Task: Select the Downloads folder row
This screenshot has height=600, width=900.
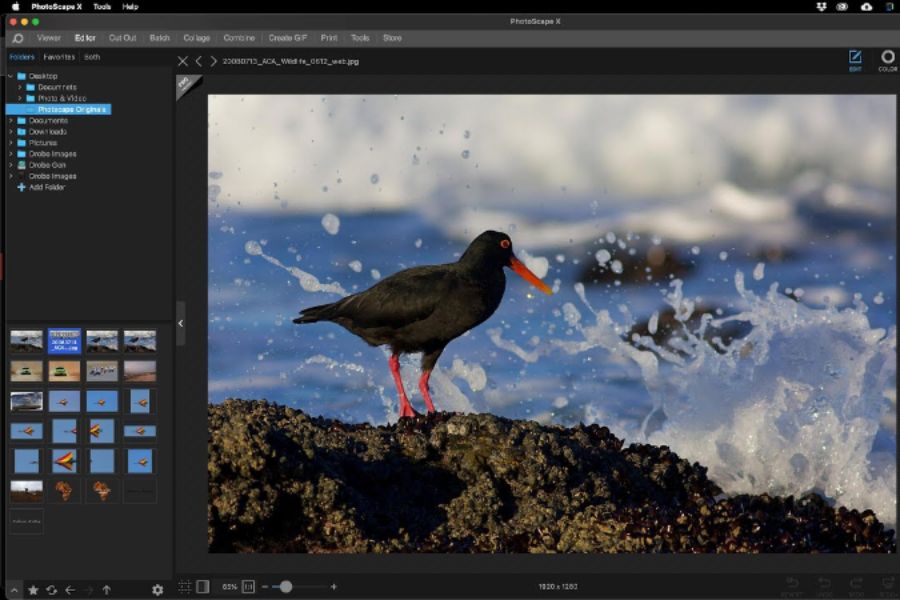Action: tap(42, 131)
